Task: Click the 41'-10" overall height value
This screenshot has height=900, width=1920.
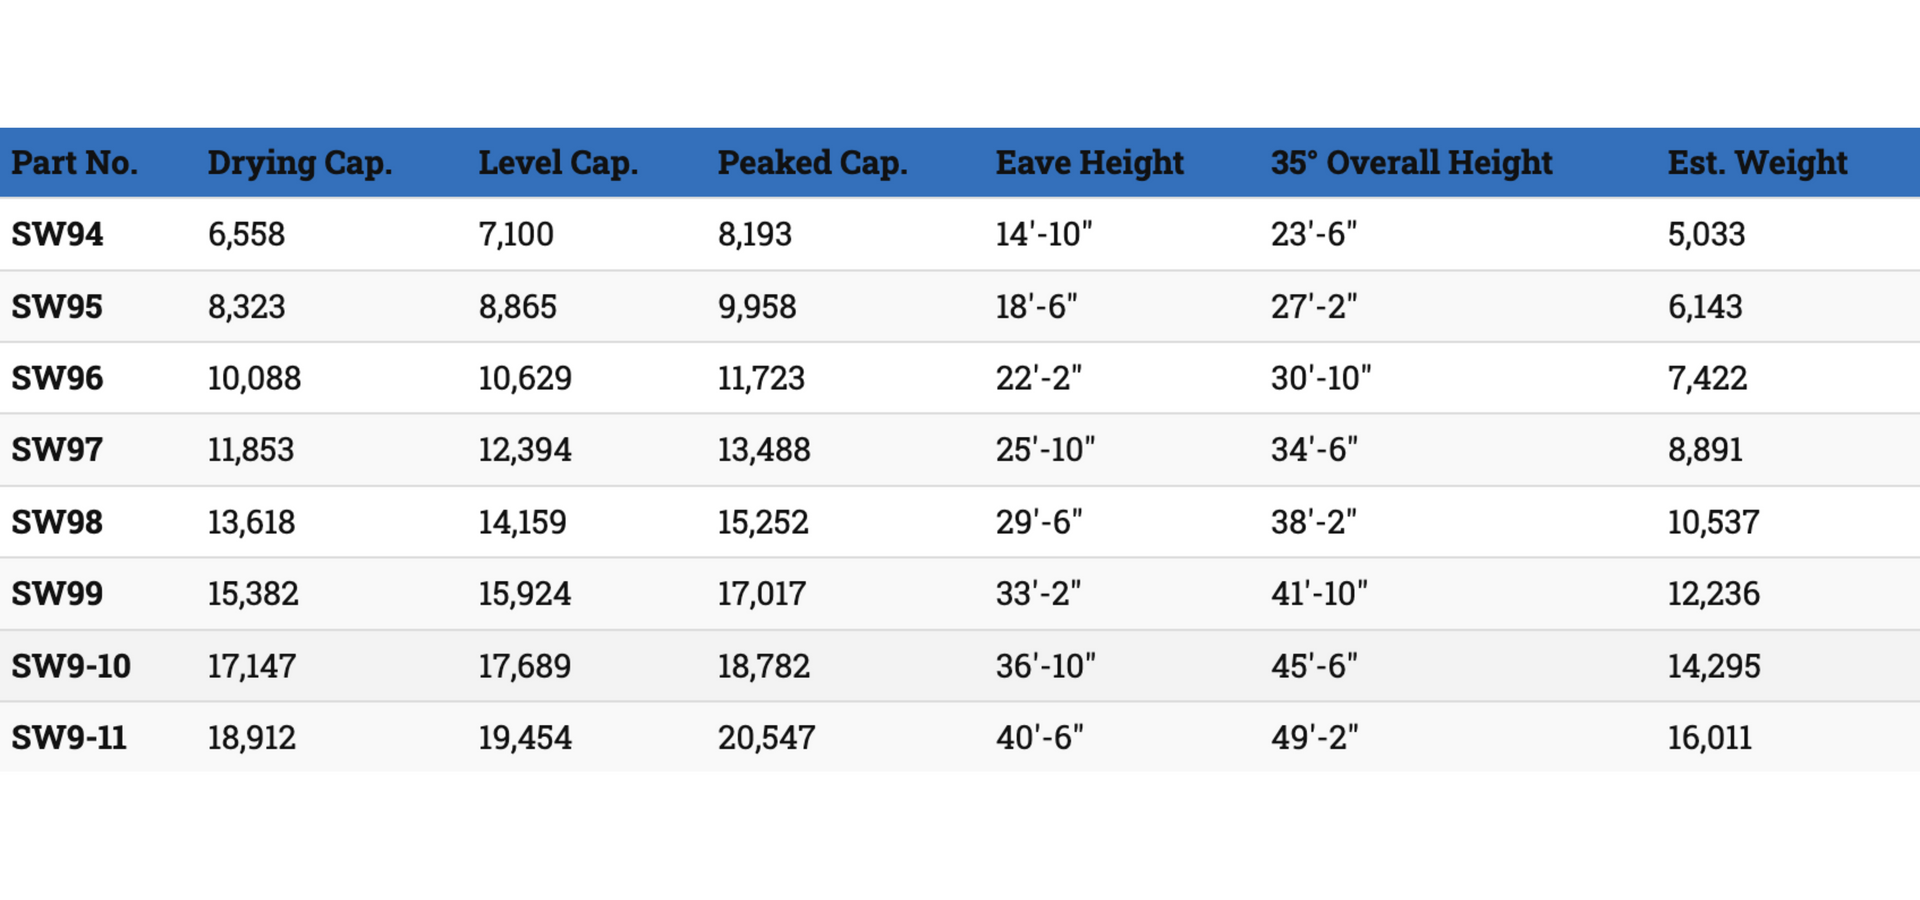Action: click(1319, 594)
